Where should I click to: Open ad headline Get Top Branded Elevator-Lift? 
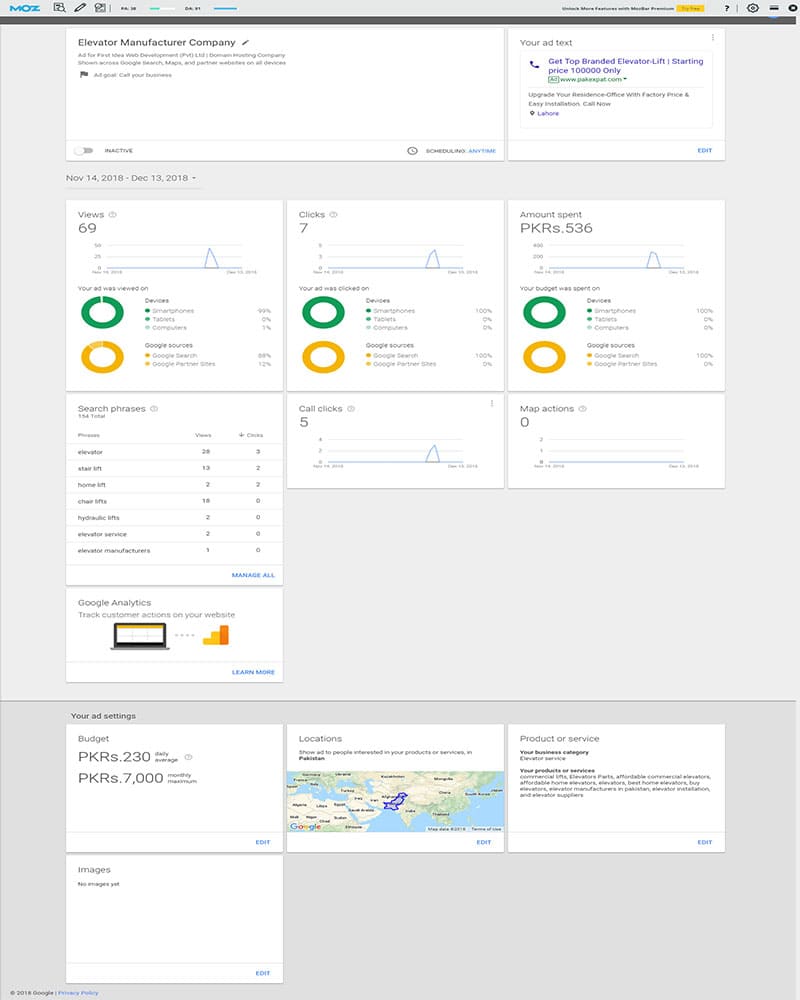point(625,66)
